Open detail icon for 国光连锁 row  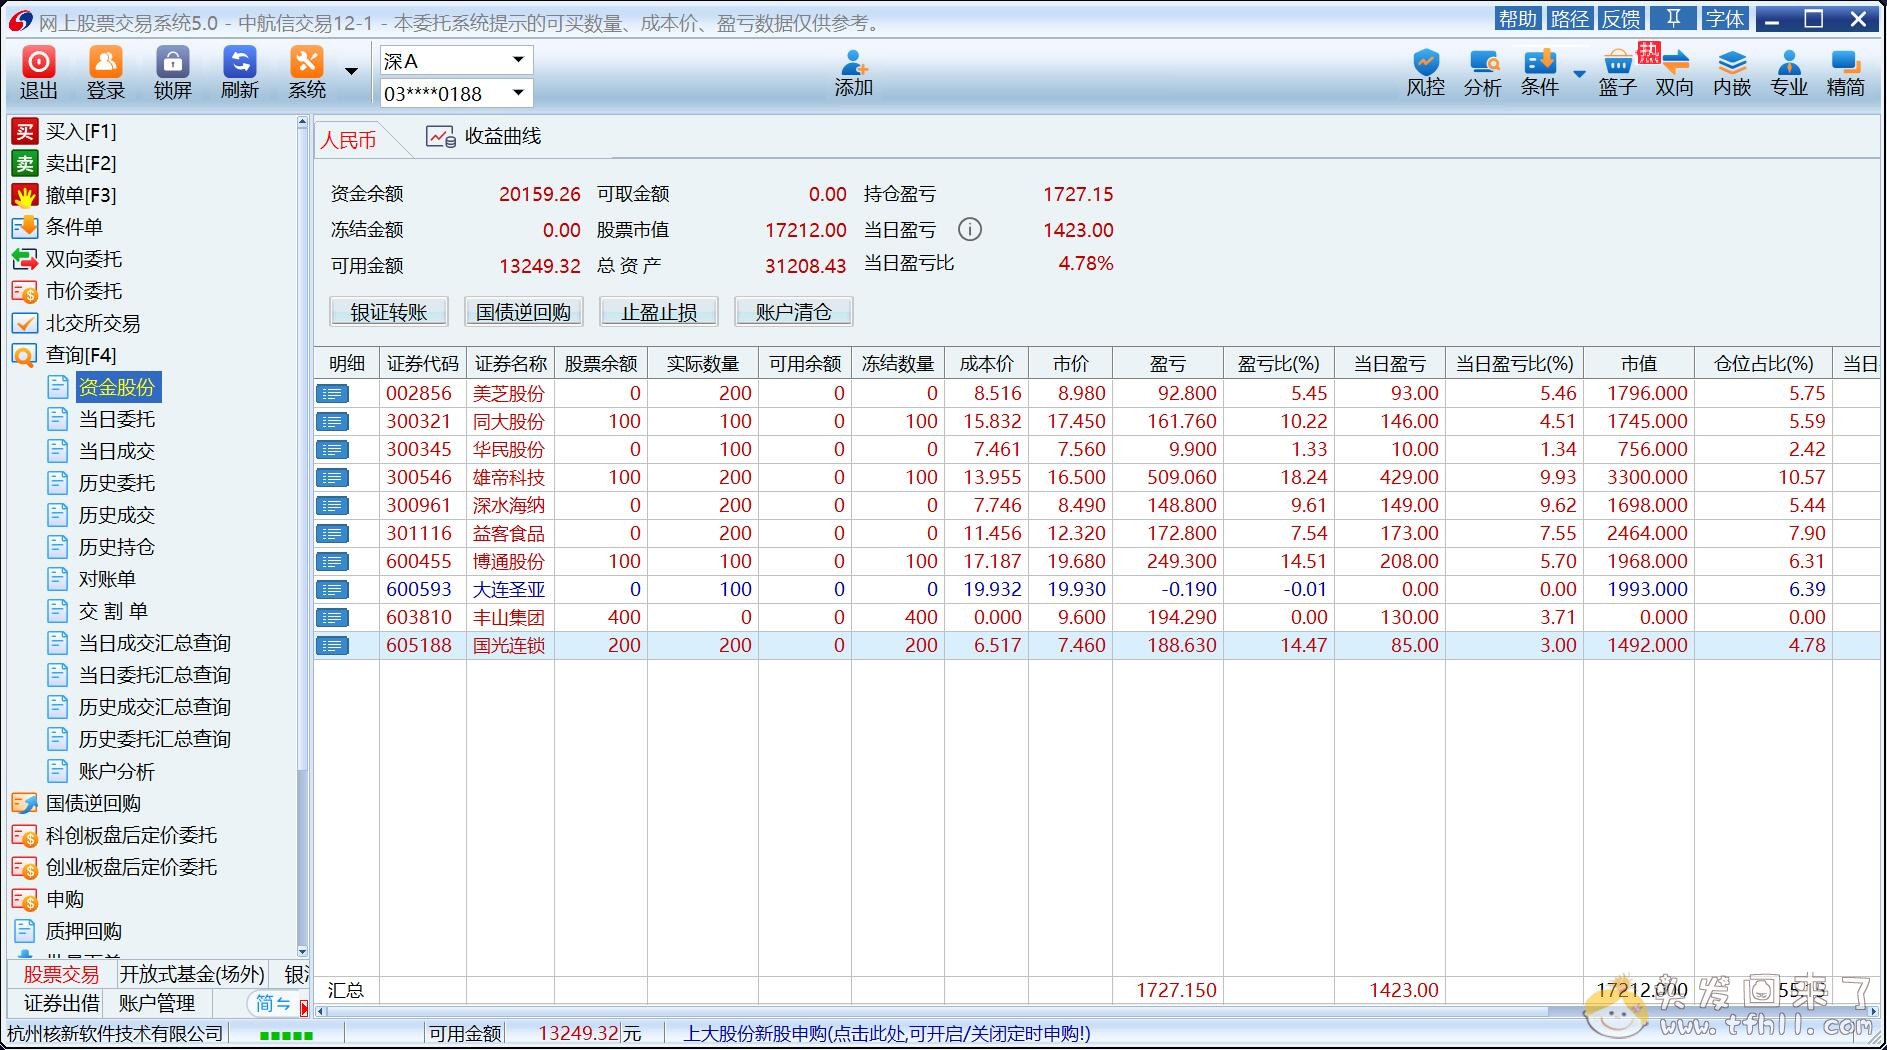[333, 646]
